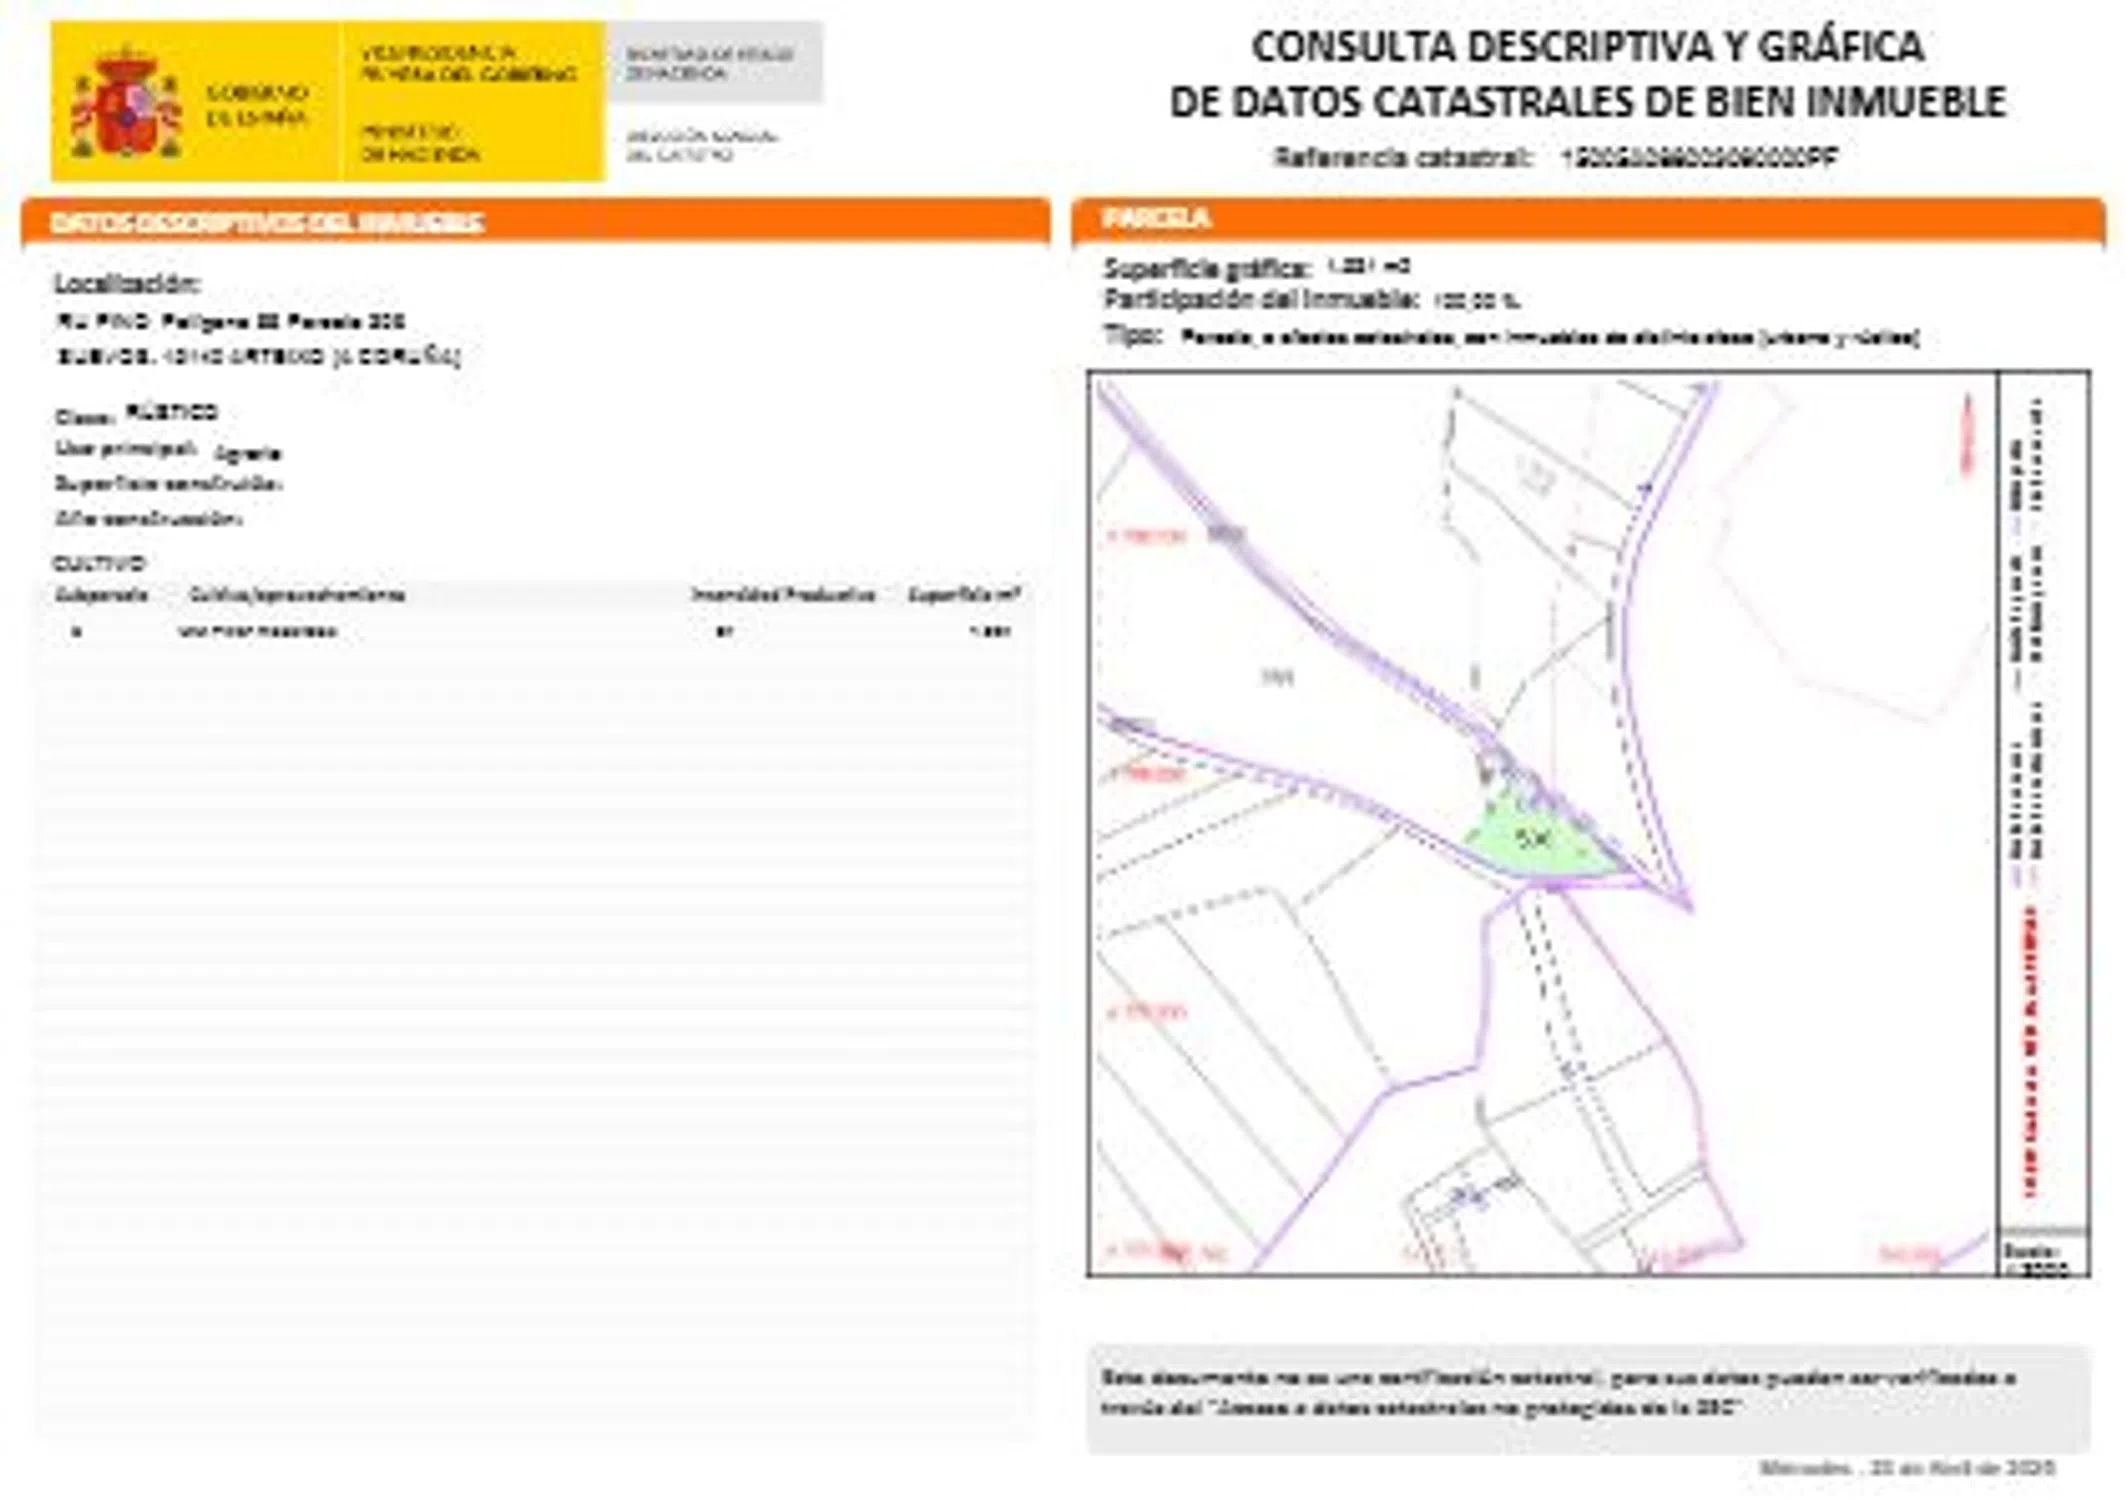Click the Superficie gráfica value
This screenshot has width=2126, height=1500.
tap(1368, 266)
